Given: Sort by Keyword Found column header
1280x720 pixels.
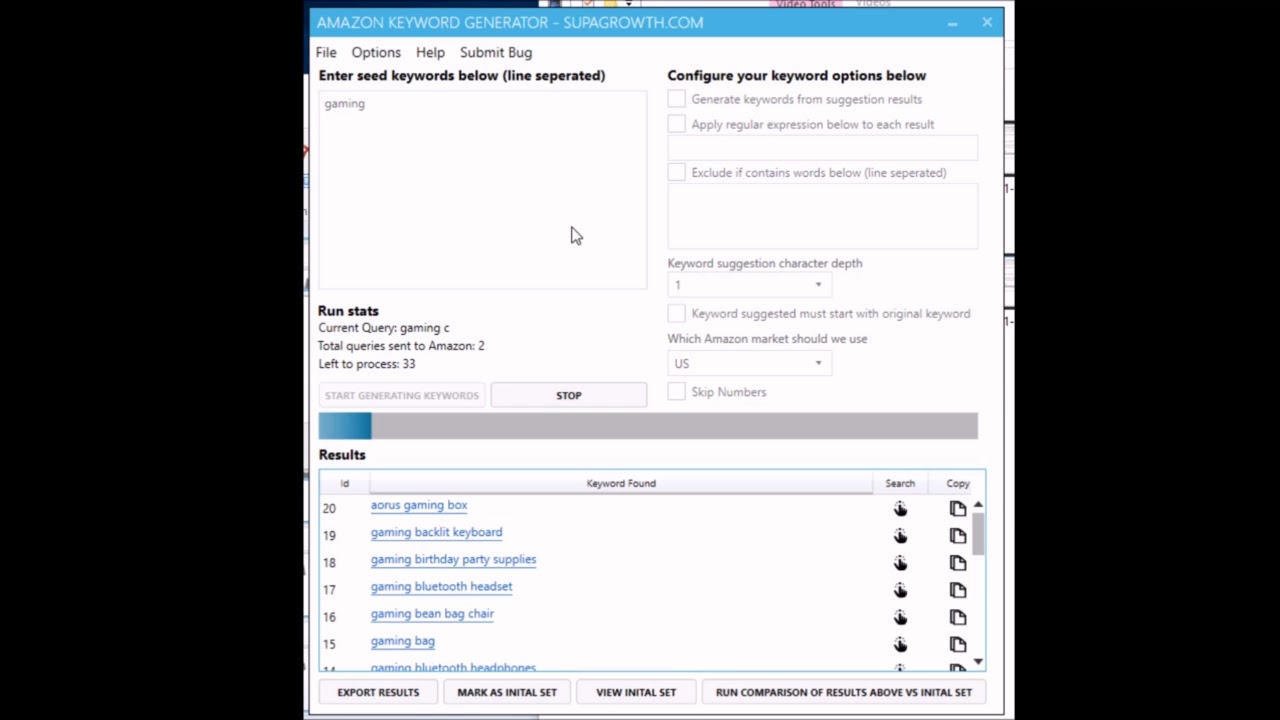Looking at the screenshot, I should pyautogui.click(x=621, y=483).
